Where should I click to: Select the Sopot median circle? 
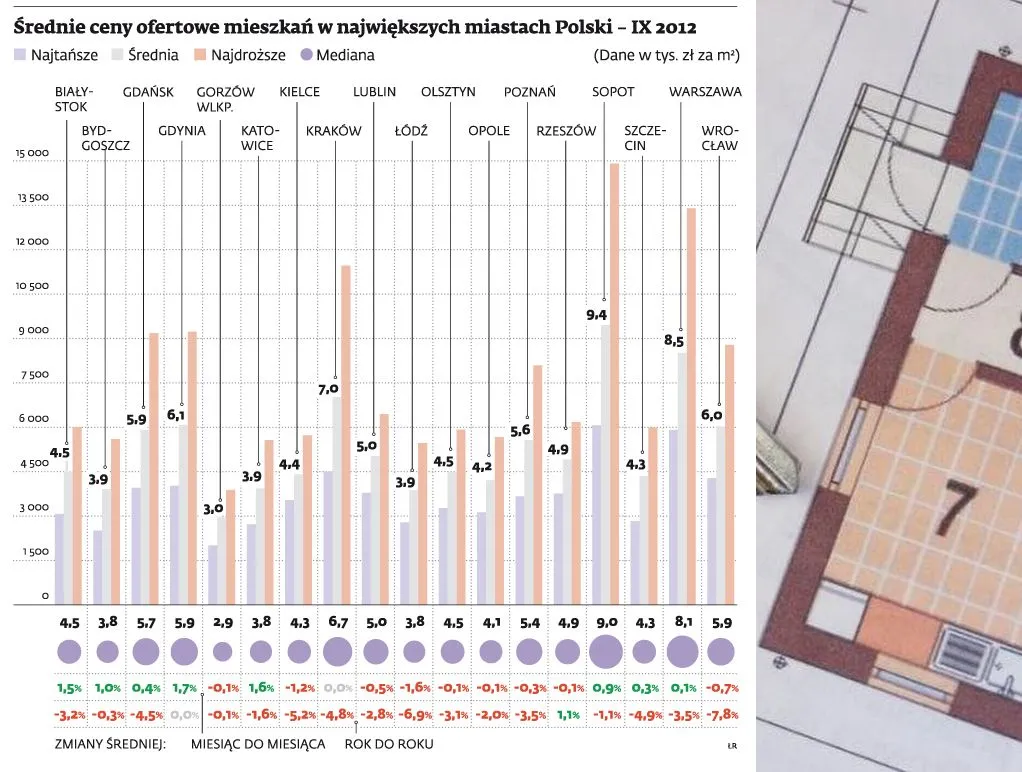[x=606, y=652]
